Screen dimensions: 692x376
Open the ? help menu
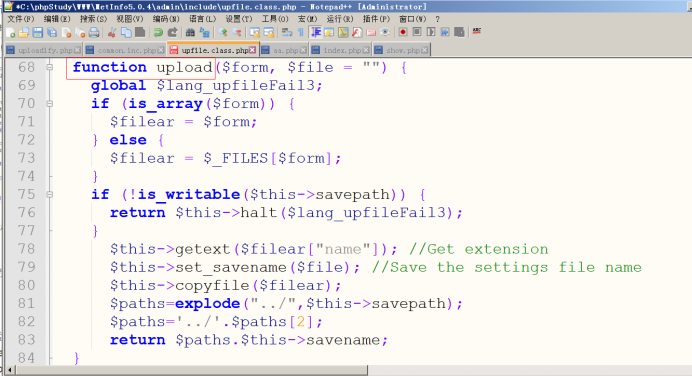pyautogui.click(x=437, y=19)
